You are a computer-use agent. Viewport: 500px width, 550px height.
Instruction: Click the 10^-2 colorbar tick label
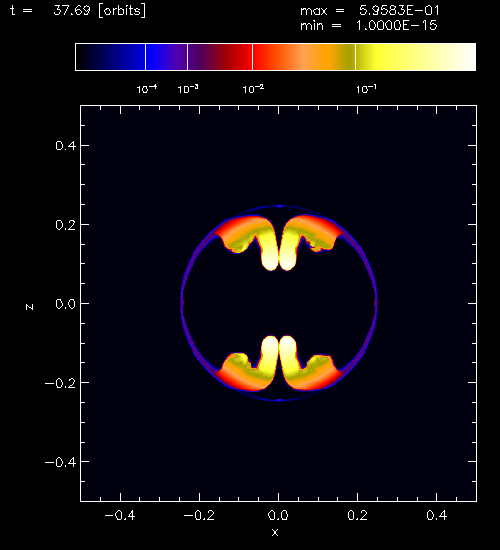(x=253, y=89)
